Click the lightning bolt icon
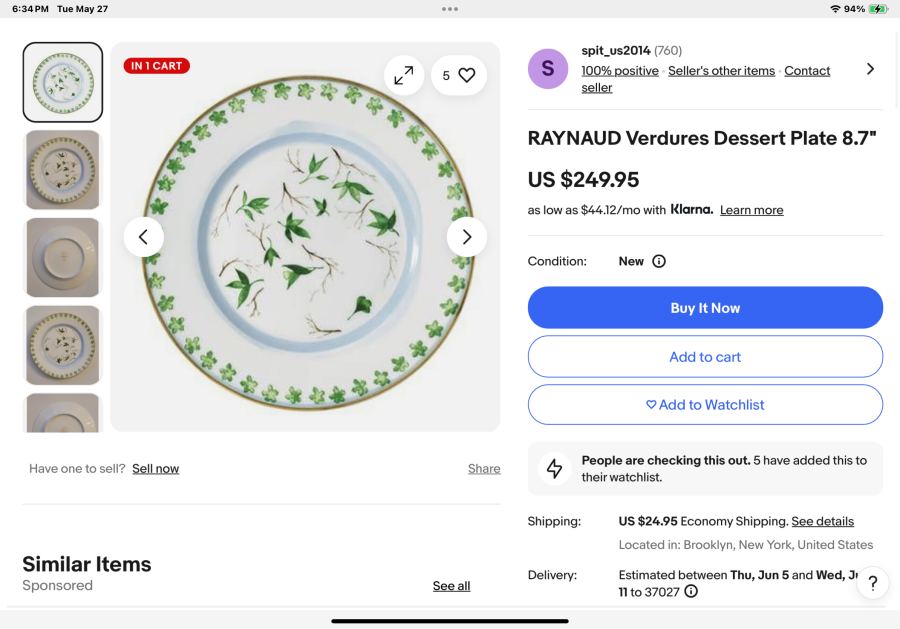The height and width of the screenshot is (629, 900). 554,468
